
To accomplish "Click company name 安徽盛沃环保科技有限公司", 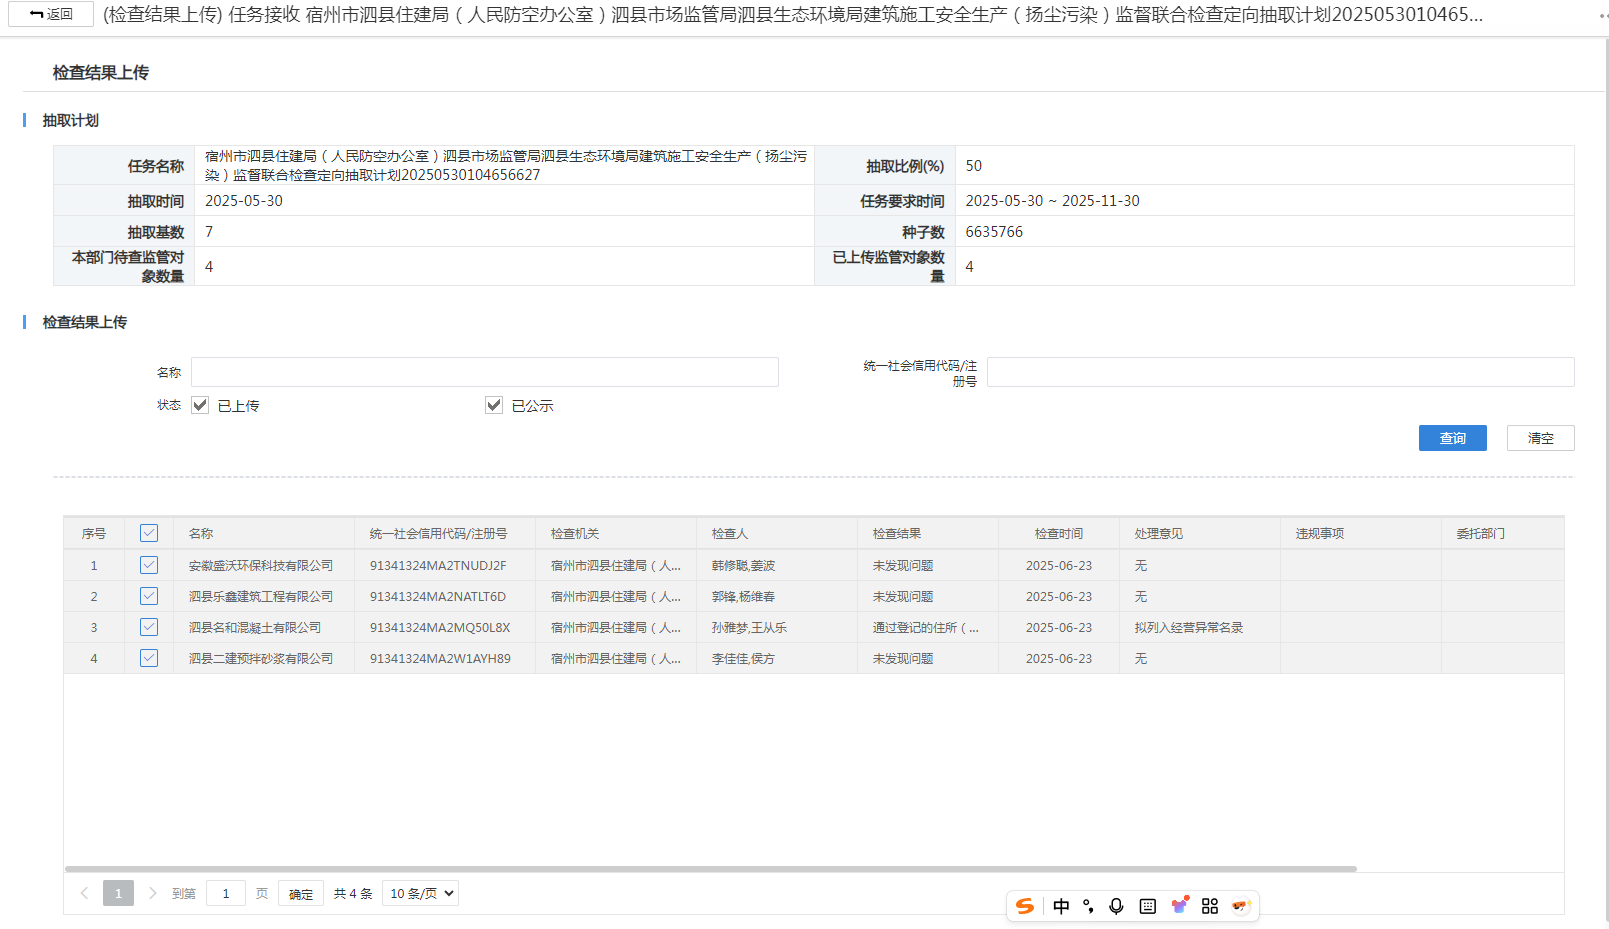I will tap(261, 565).
